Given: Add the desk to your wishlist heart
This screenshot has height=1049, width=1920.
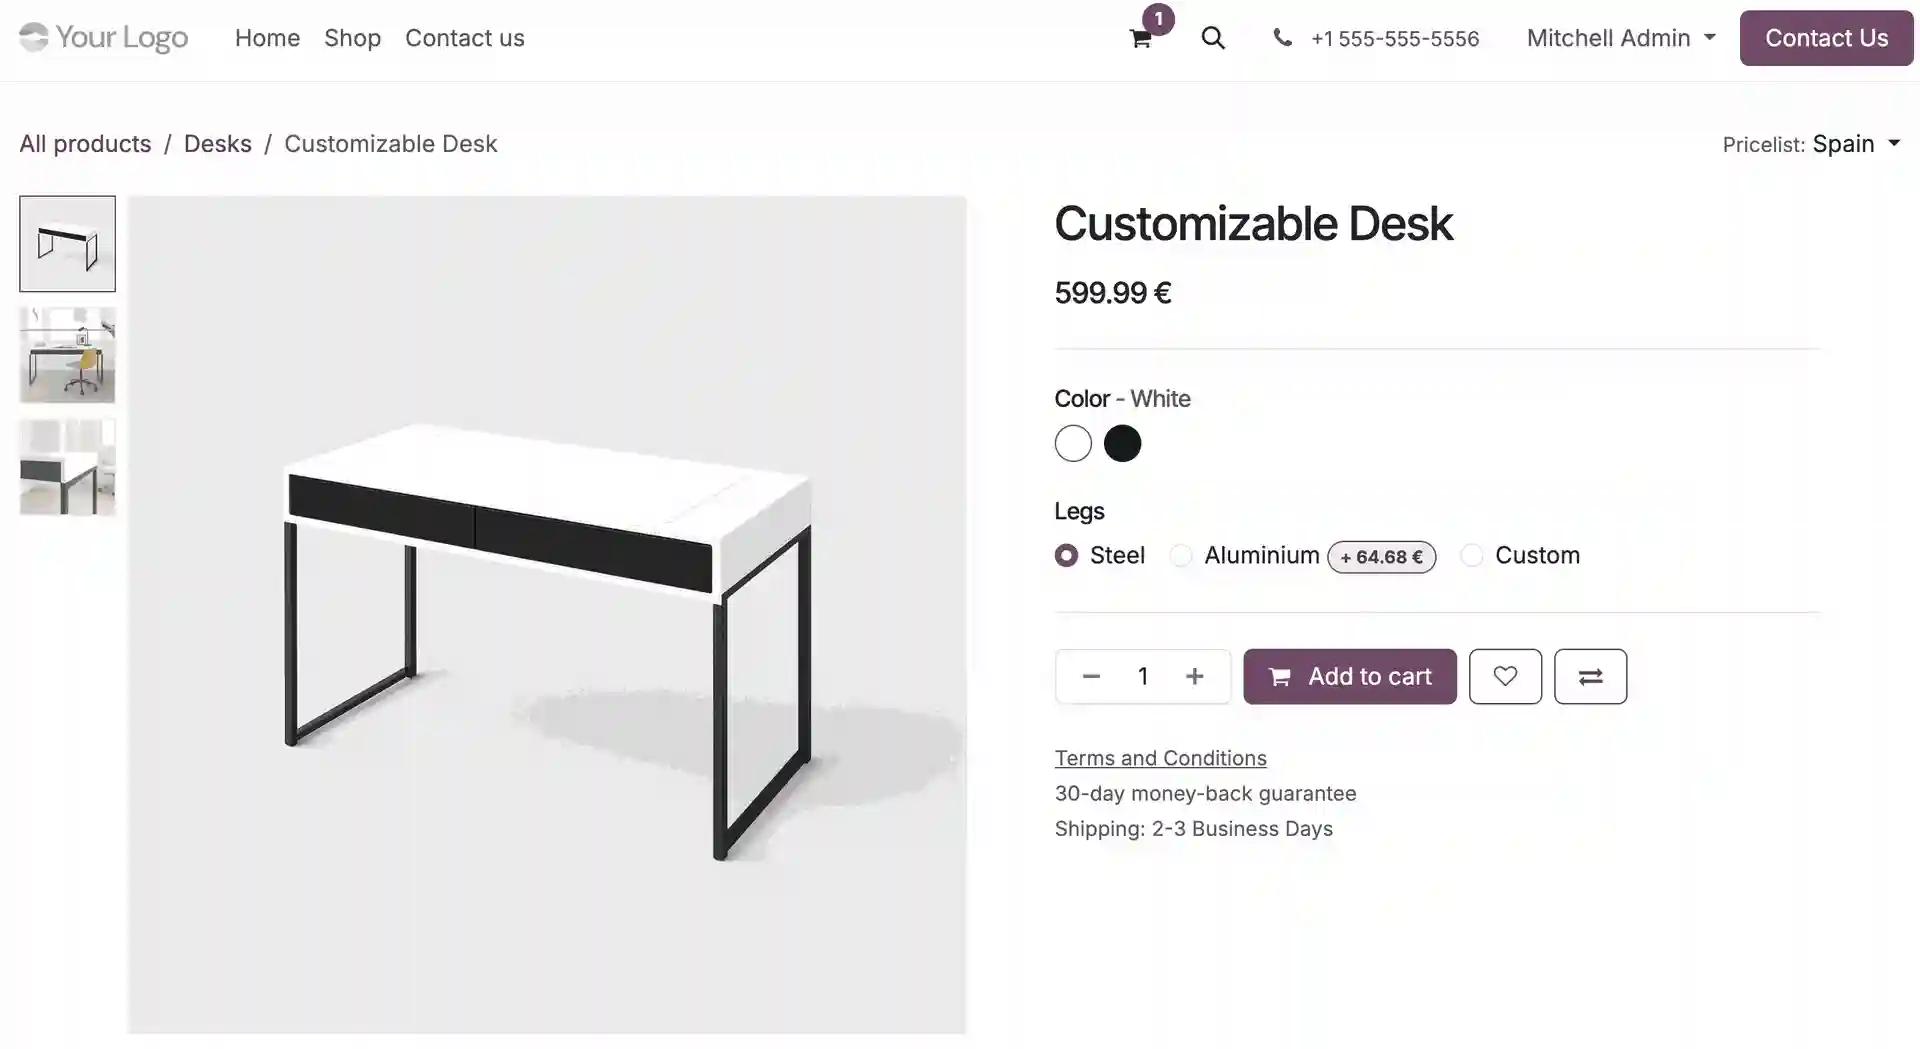Looking at the screenshot, I should (x=1505, y=676).
